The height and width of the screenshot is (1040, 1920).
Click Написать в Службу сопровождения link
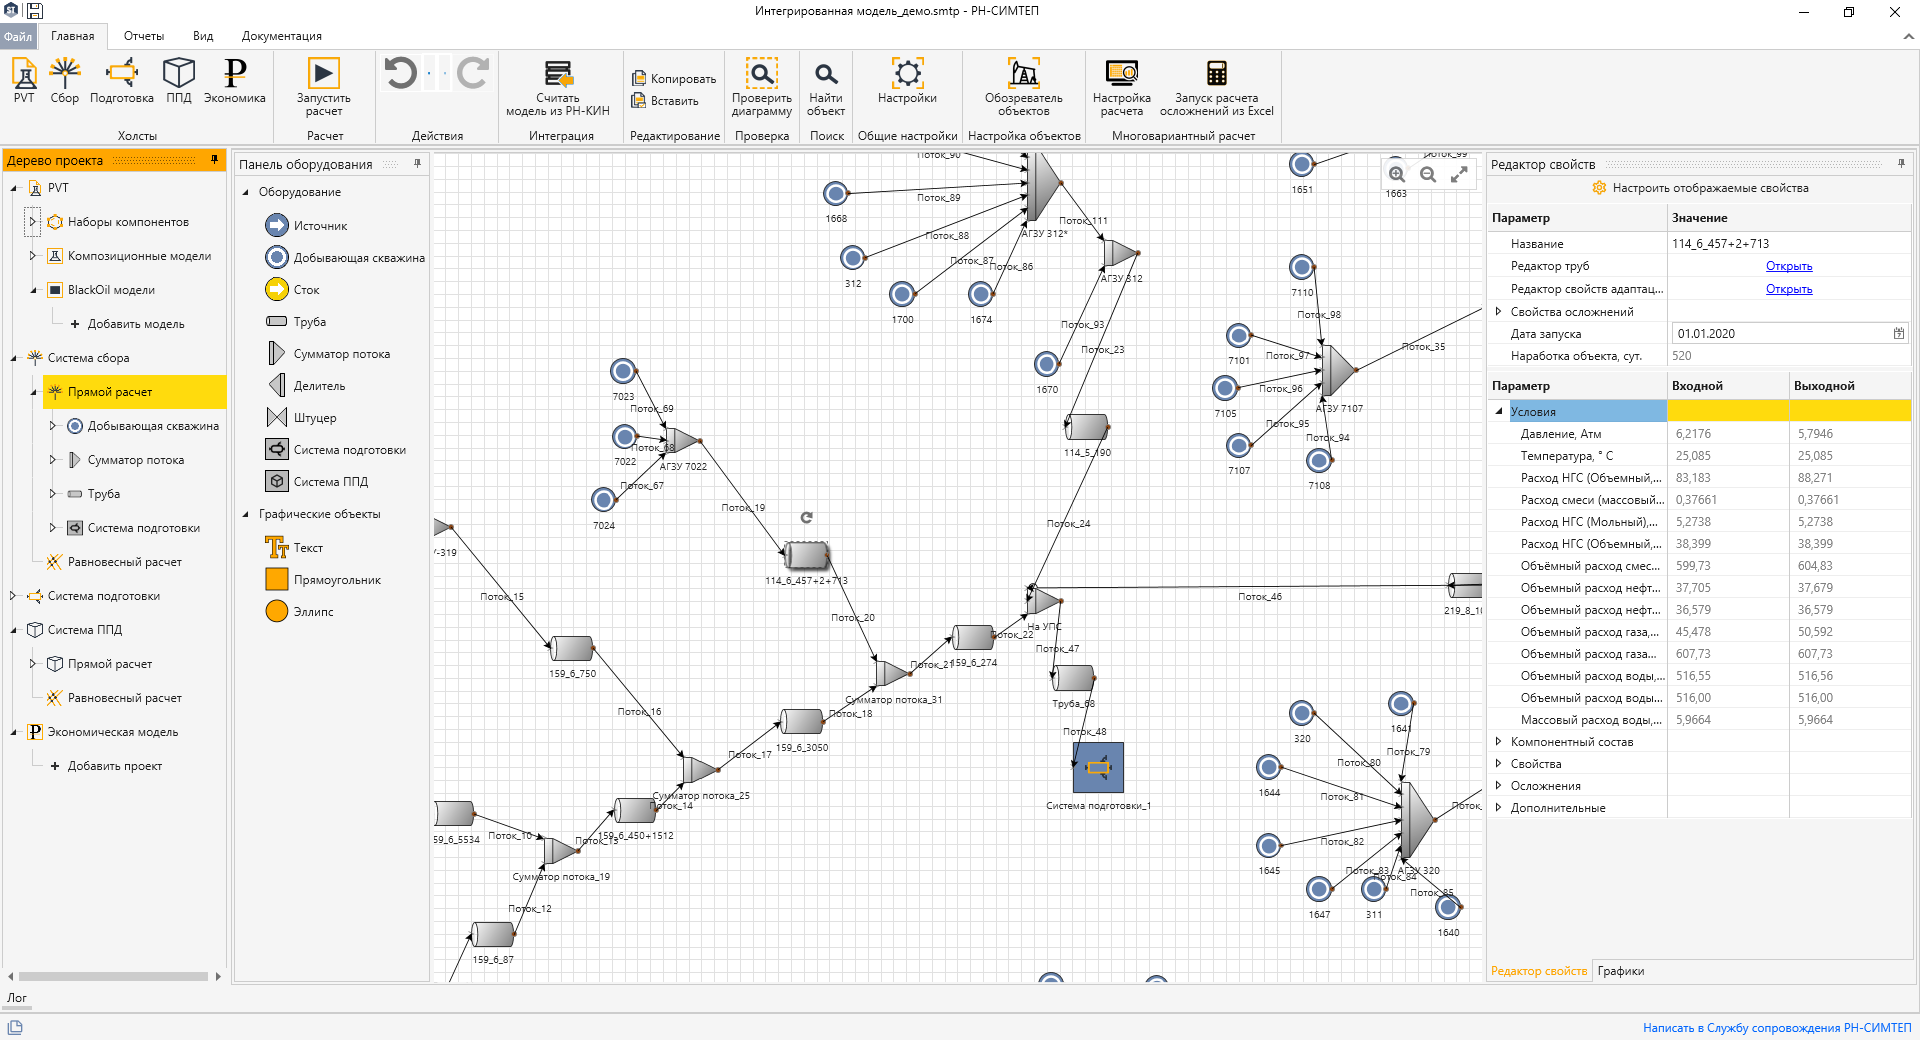(1777, 1027)
